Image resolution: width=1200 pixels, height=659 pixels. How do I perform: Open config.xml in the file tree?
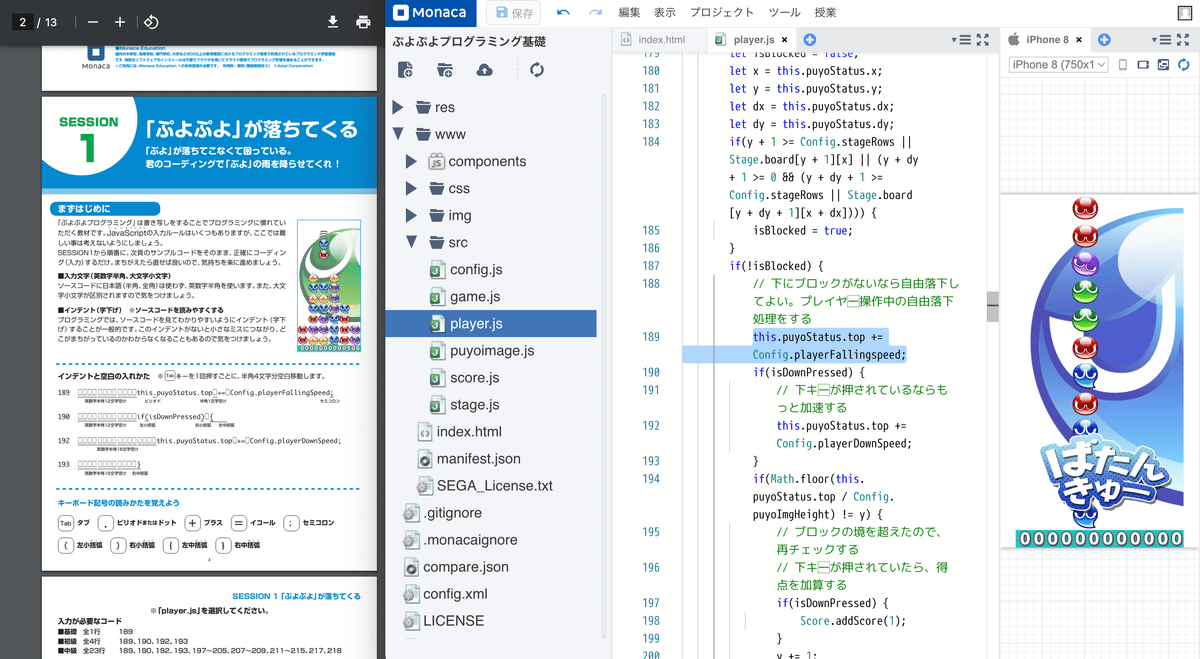455,594
